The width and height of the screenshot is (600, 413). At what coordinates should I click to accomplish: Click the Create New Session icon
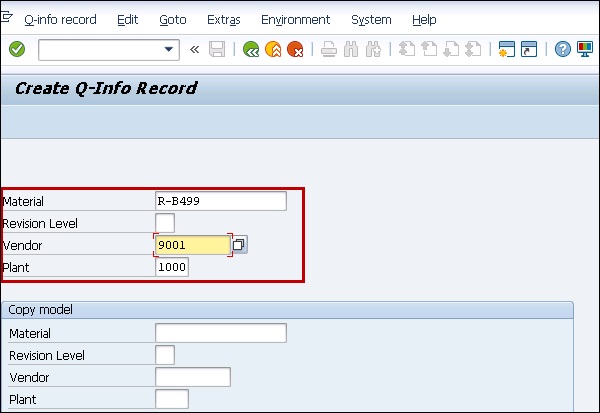pyautogui.click(x=506, y=49)
